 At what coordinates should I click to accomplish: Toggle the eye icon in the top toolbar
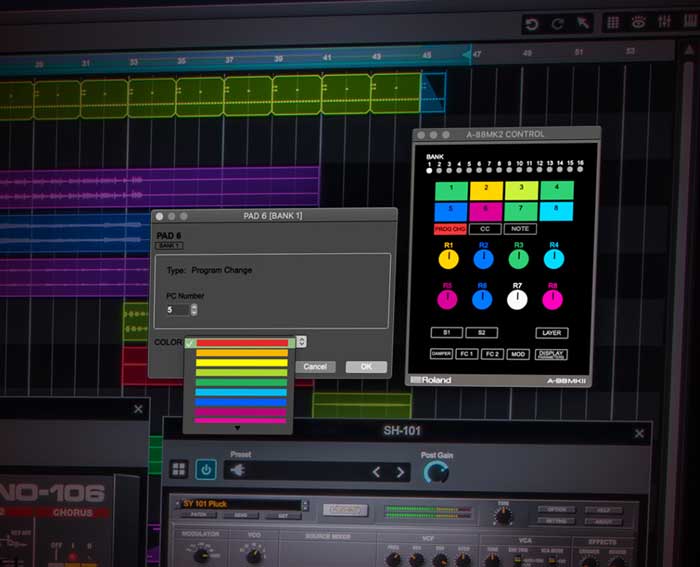638,22
